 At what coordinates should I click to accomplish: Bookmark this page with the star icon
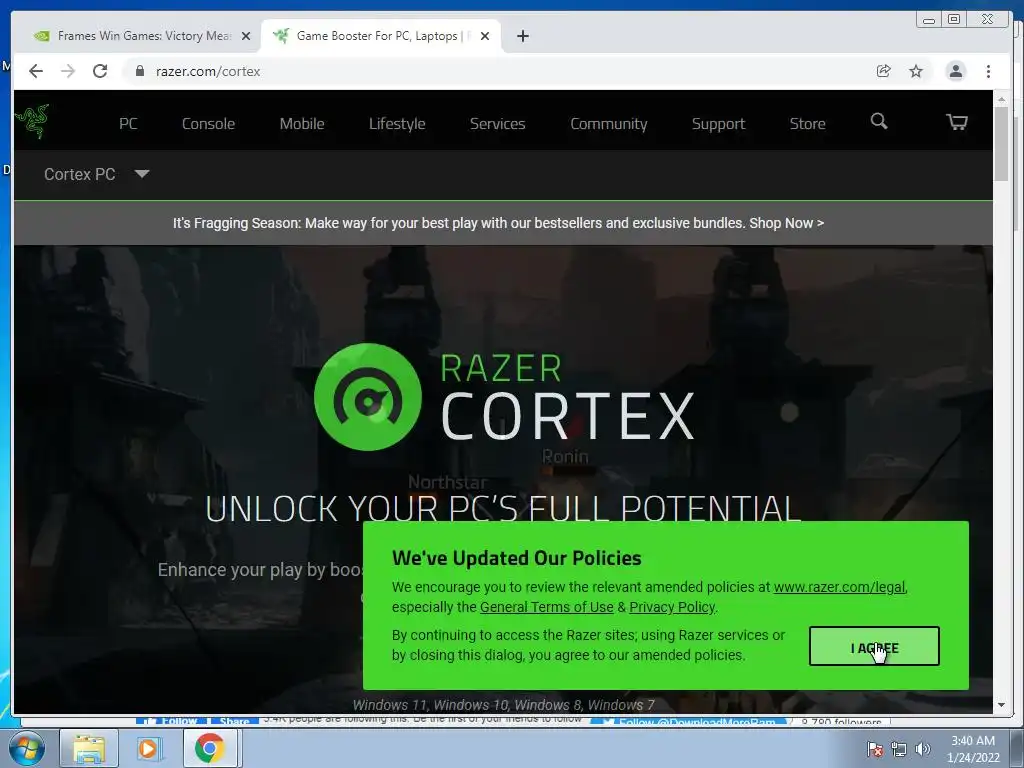tap(916, 71)
